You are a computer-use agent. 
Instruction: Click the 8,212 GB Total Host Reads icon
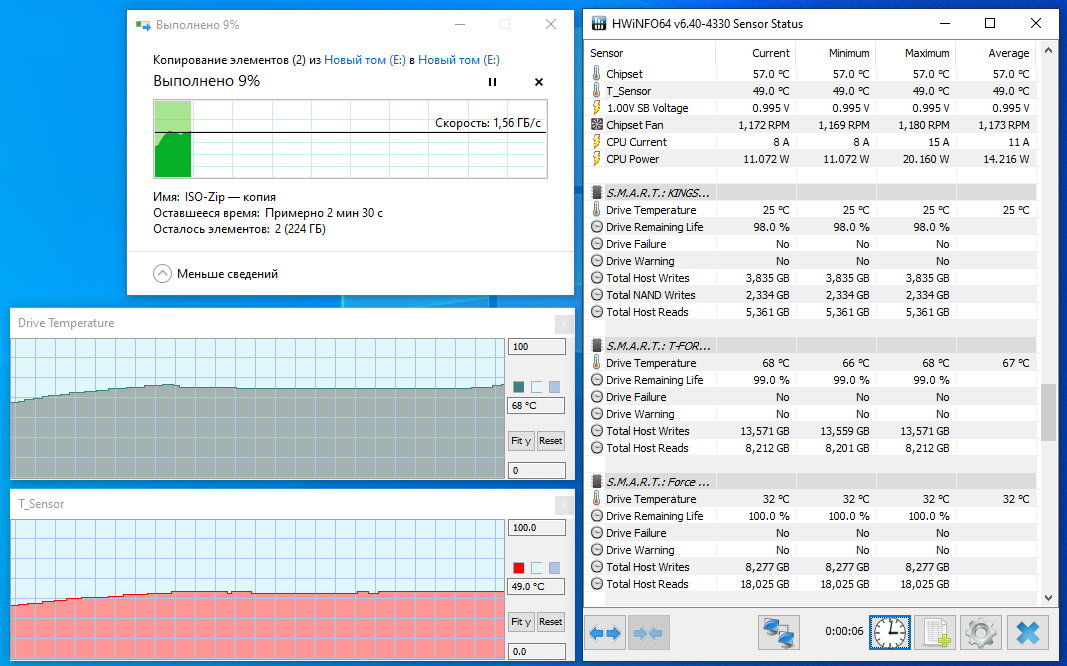(597, 448)
